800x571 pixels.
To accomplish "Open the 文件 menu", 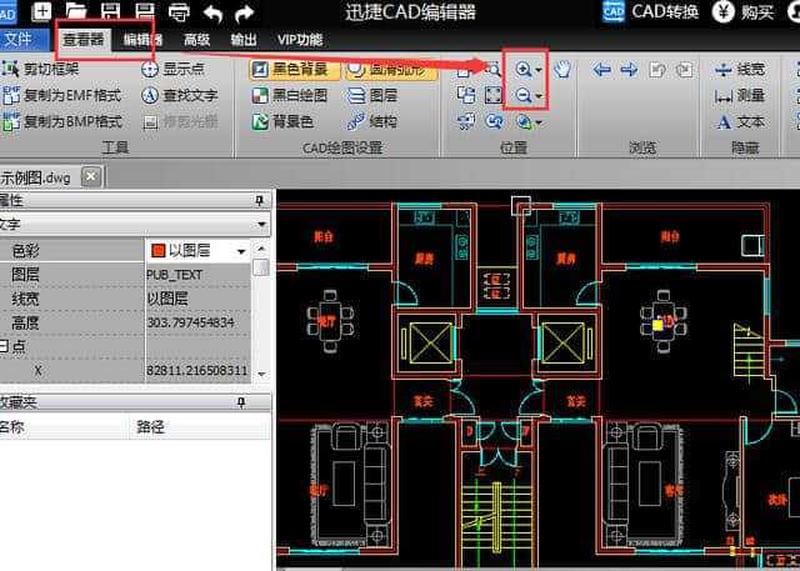I will point(20,39).
